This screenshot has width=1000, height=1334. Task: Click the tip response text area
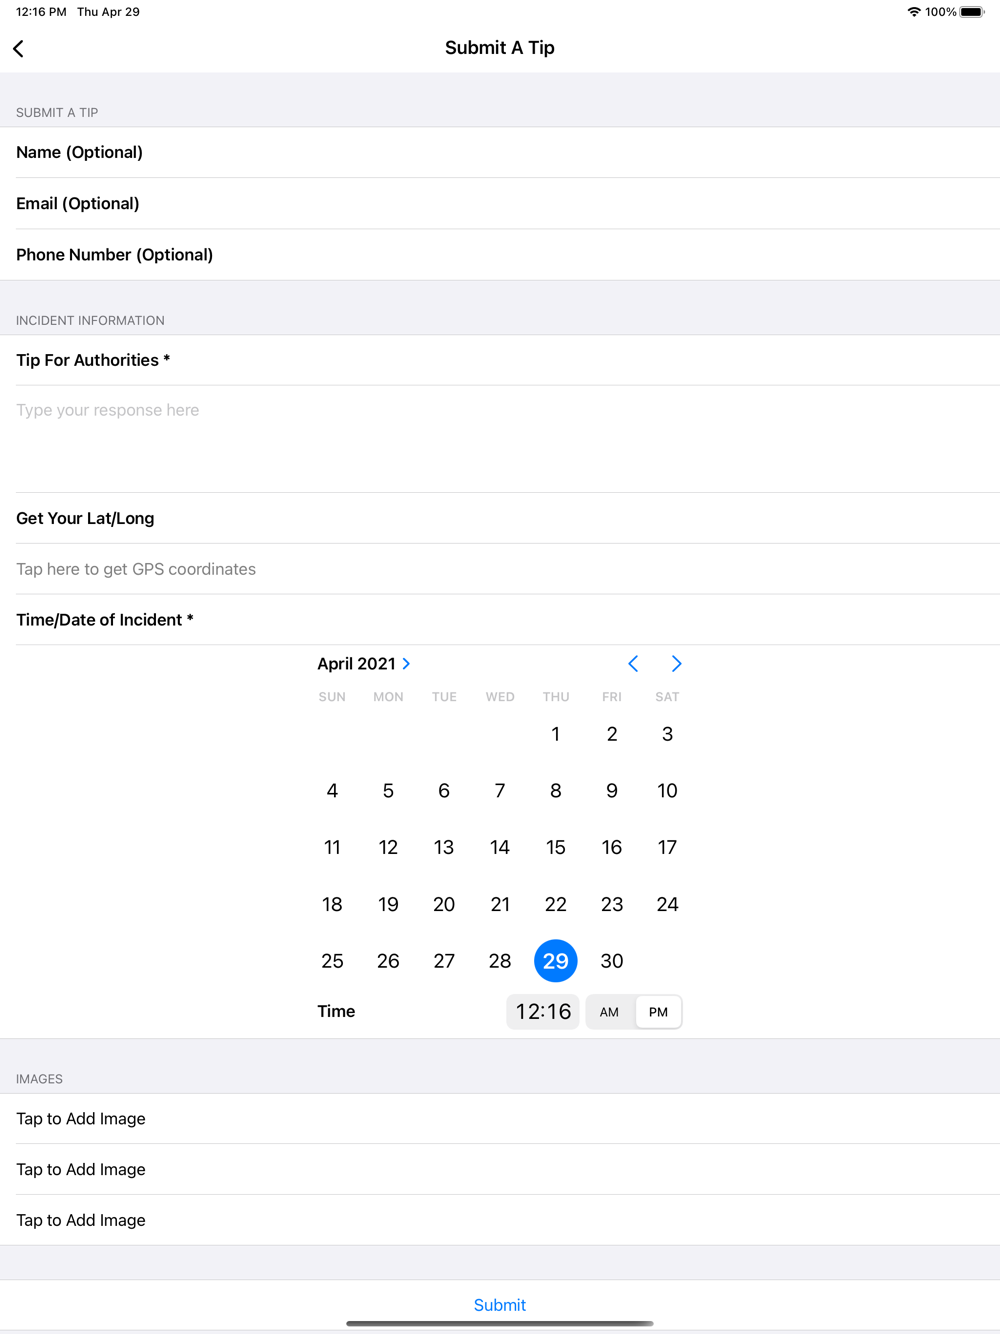point(500,439)
